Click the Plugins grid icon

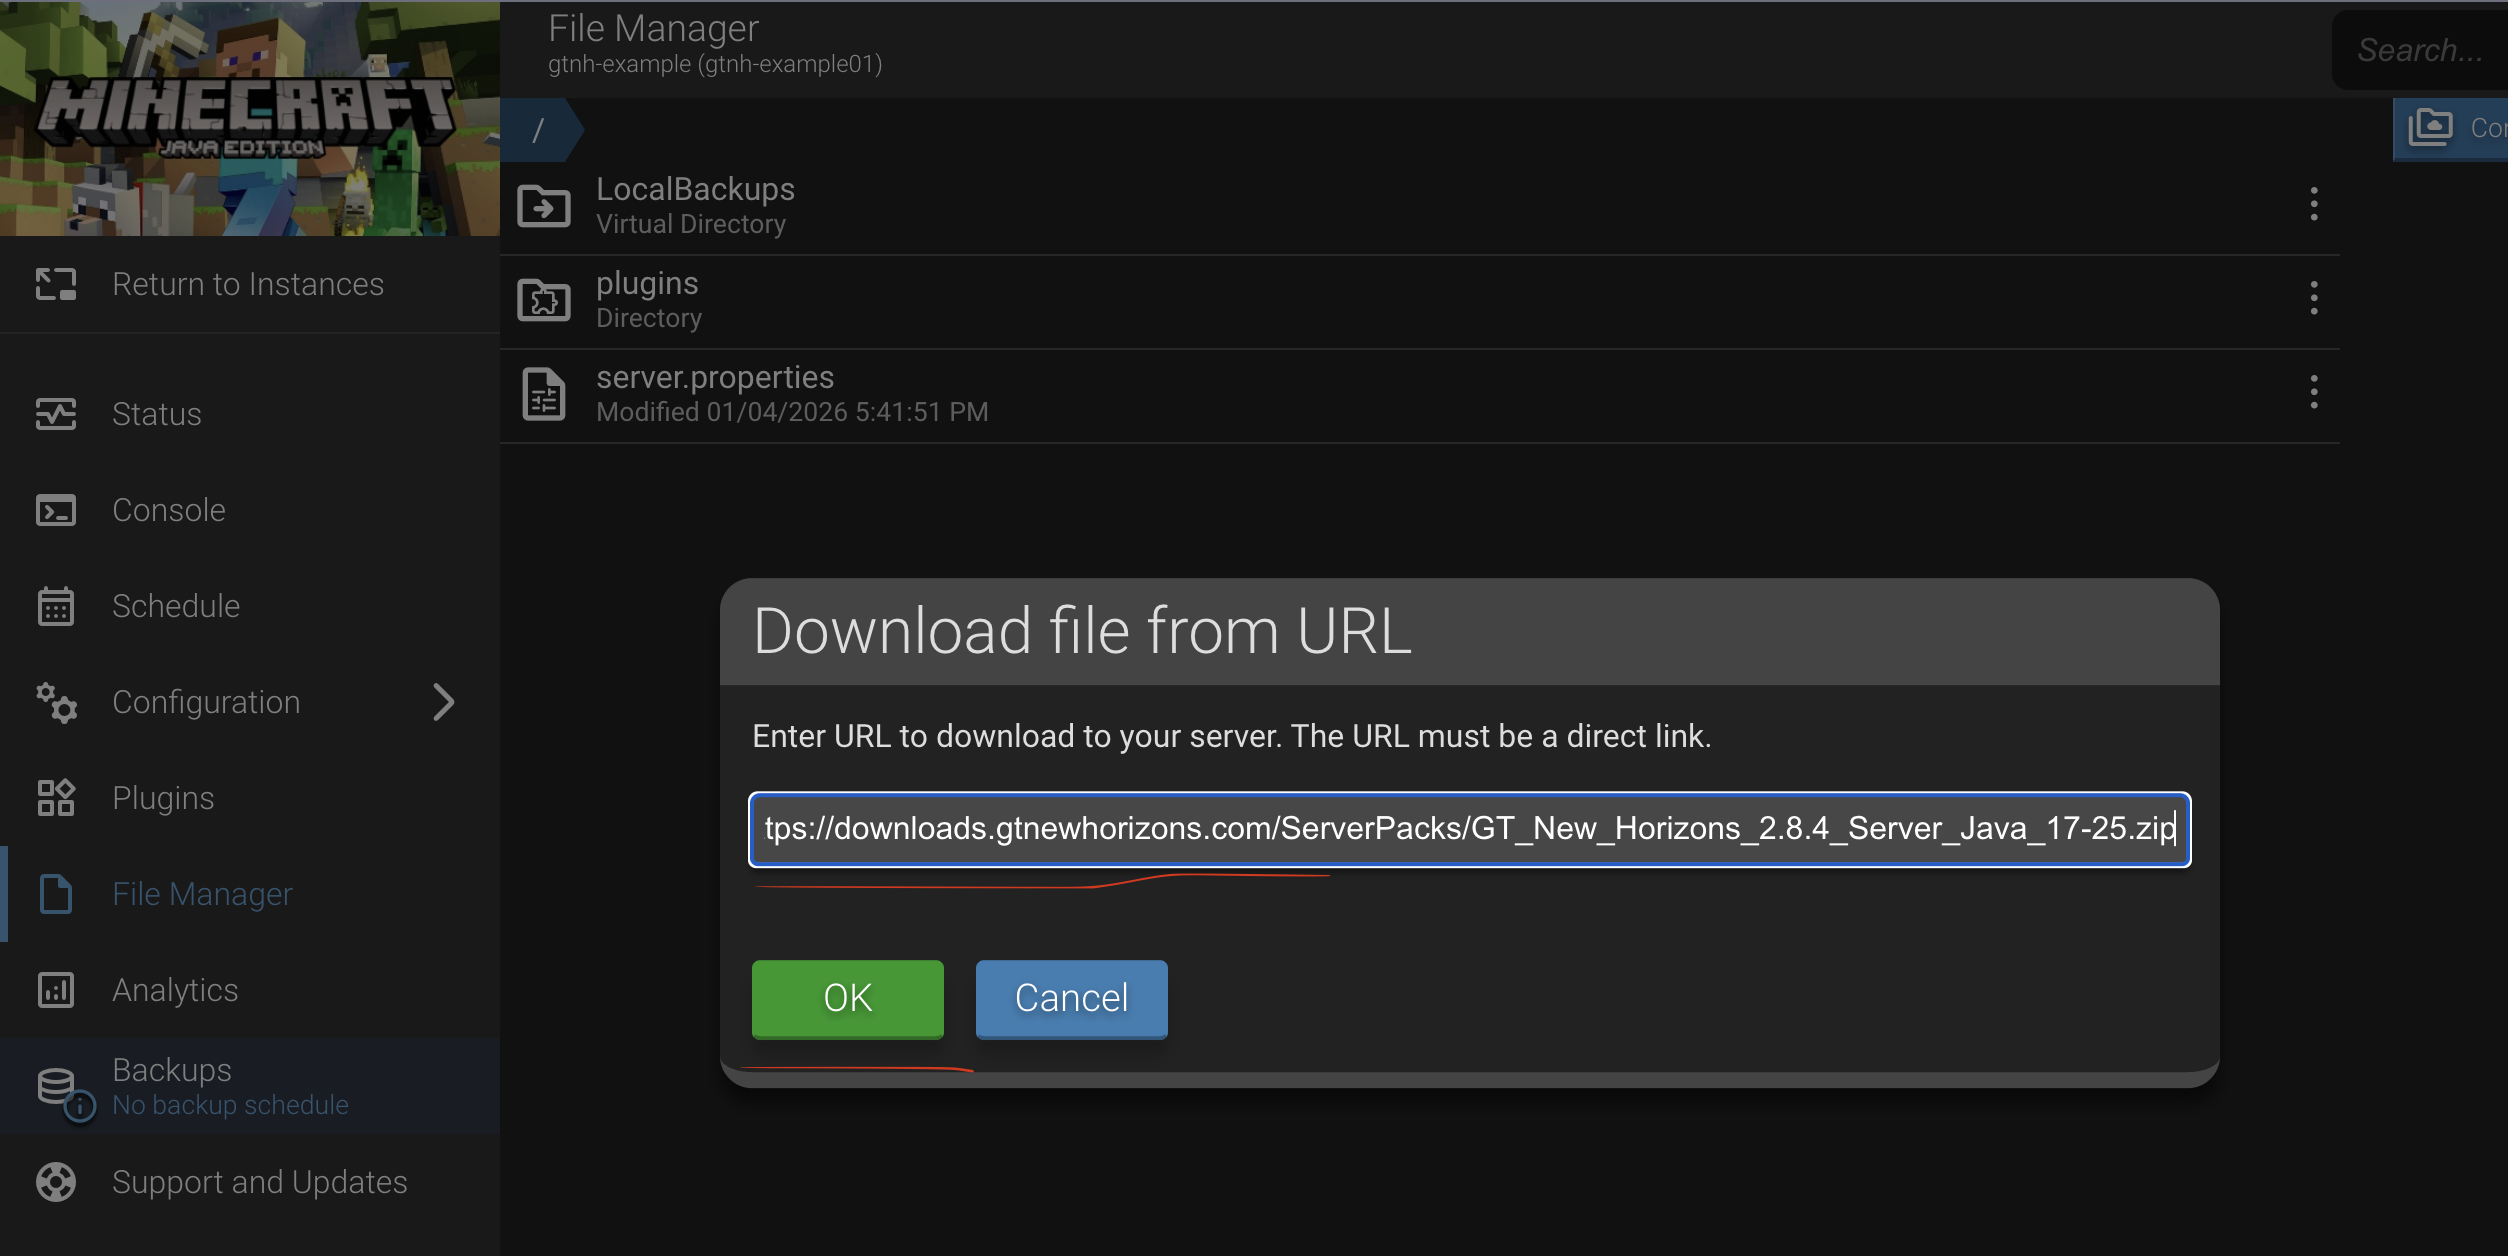[x=56, y=798]
